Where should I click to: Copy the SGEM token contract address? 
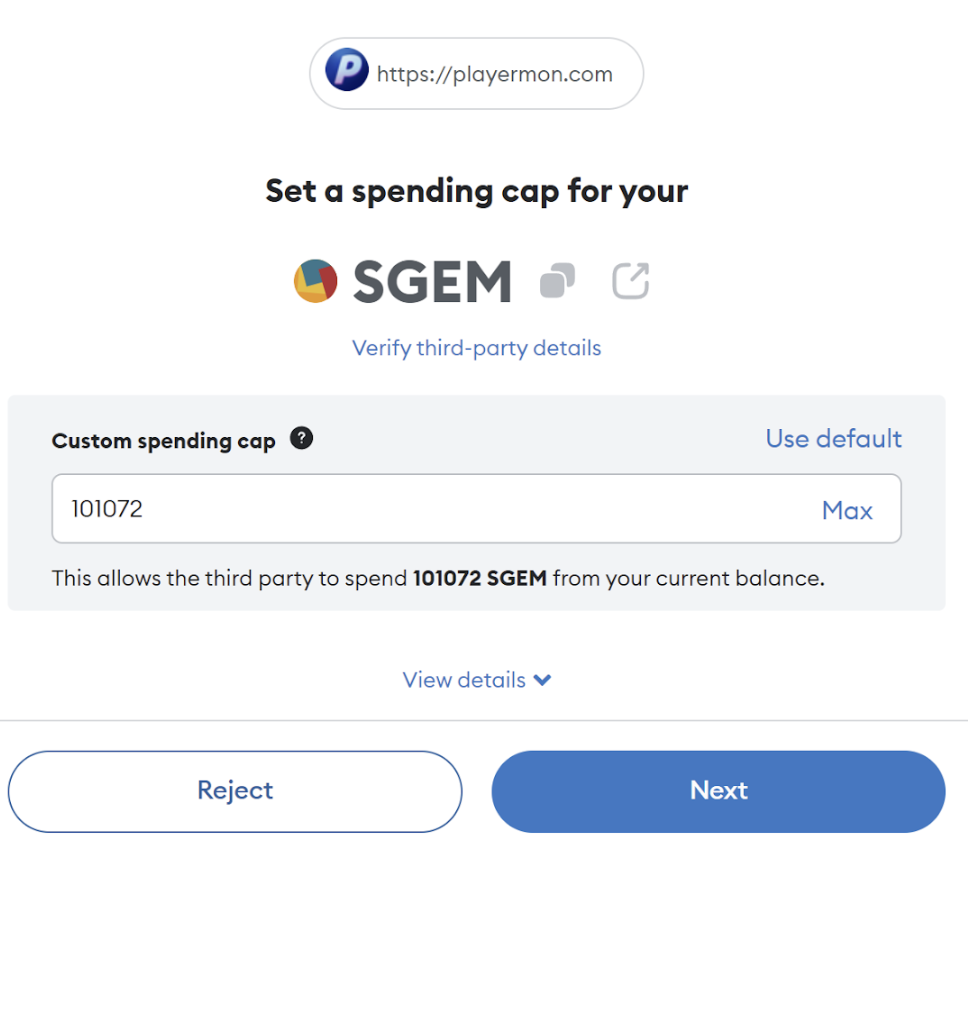557,281
